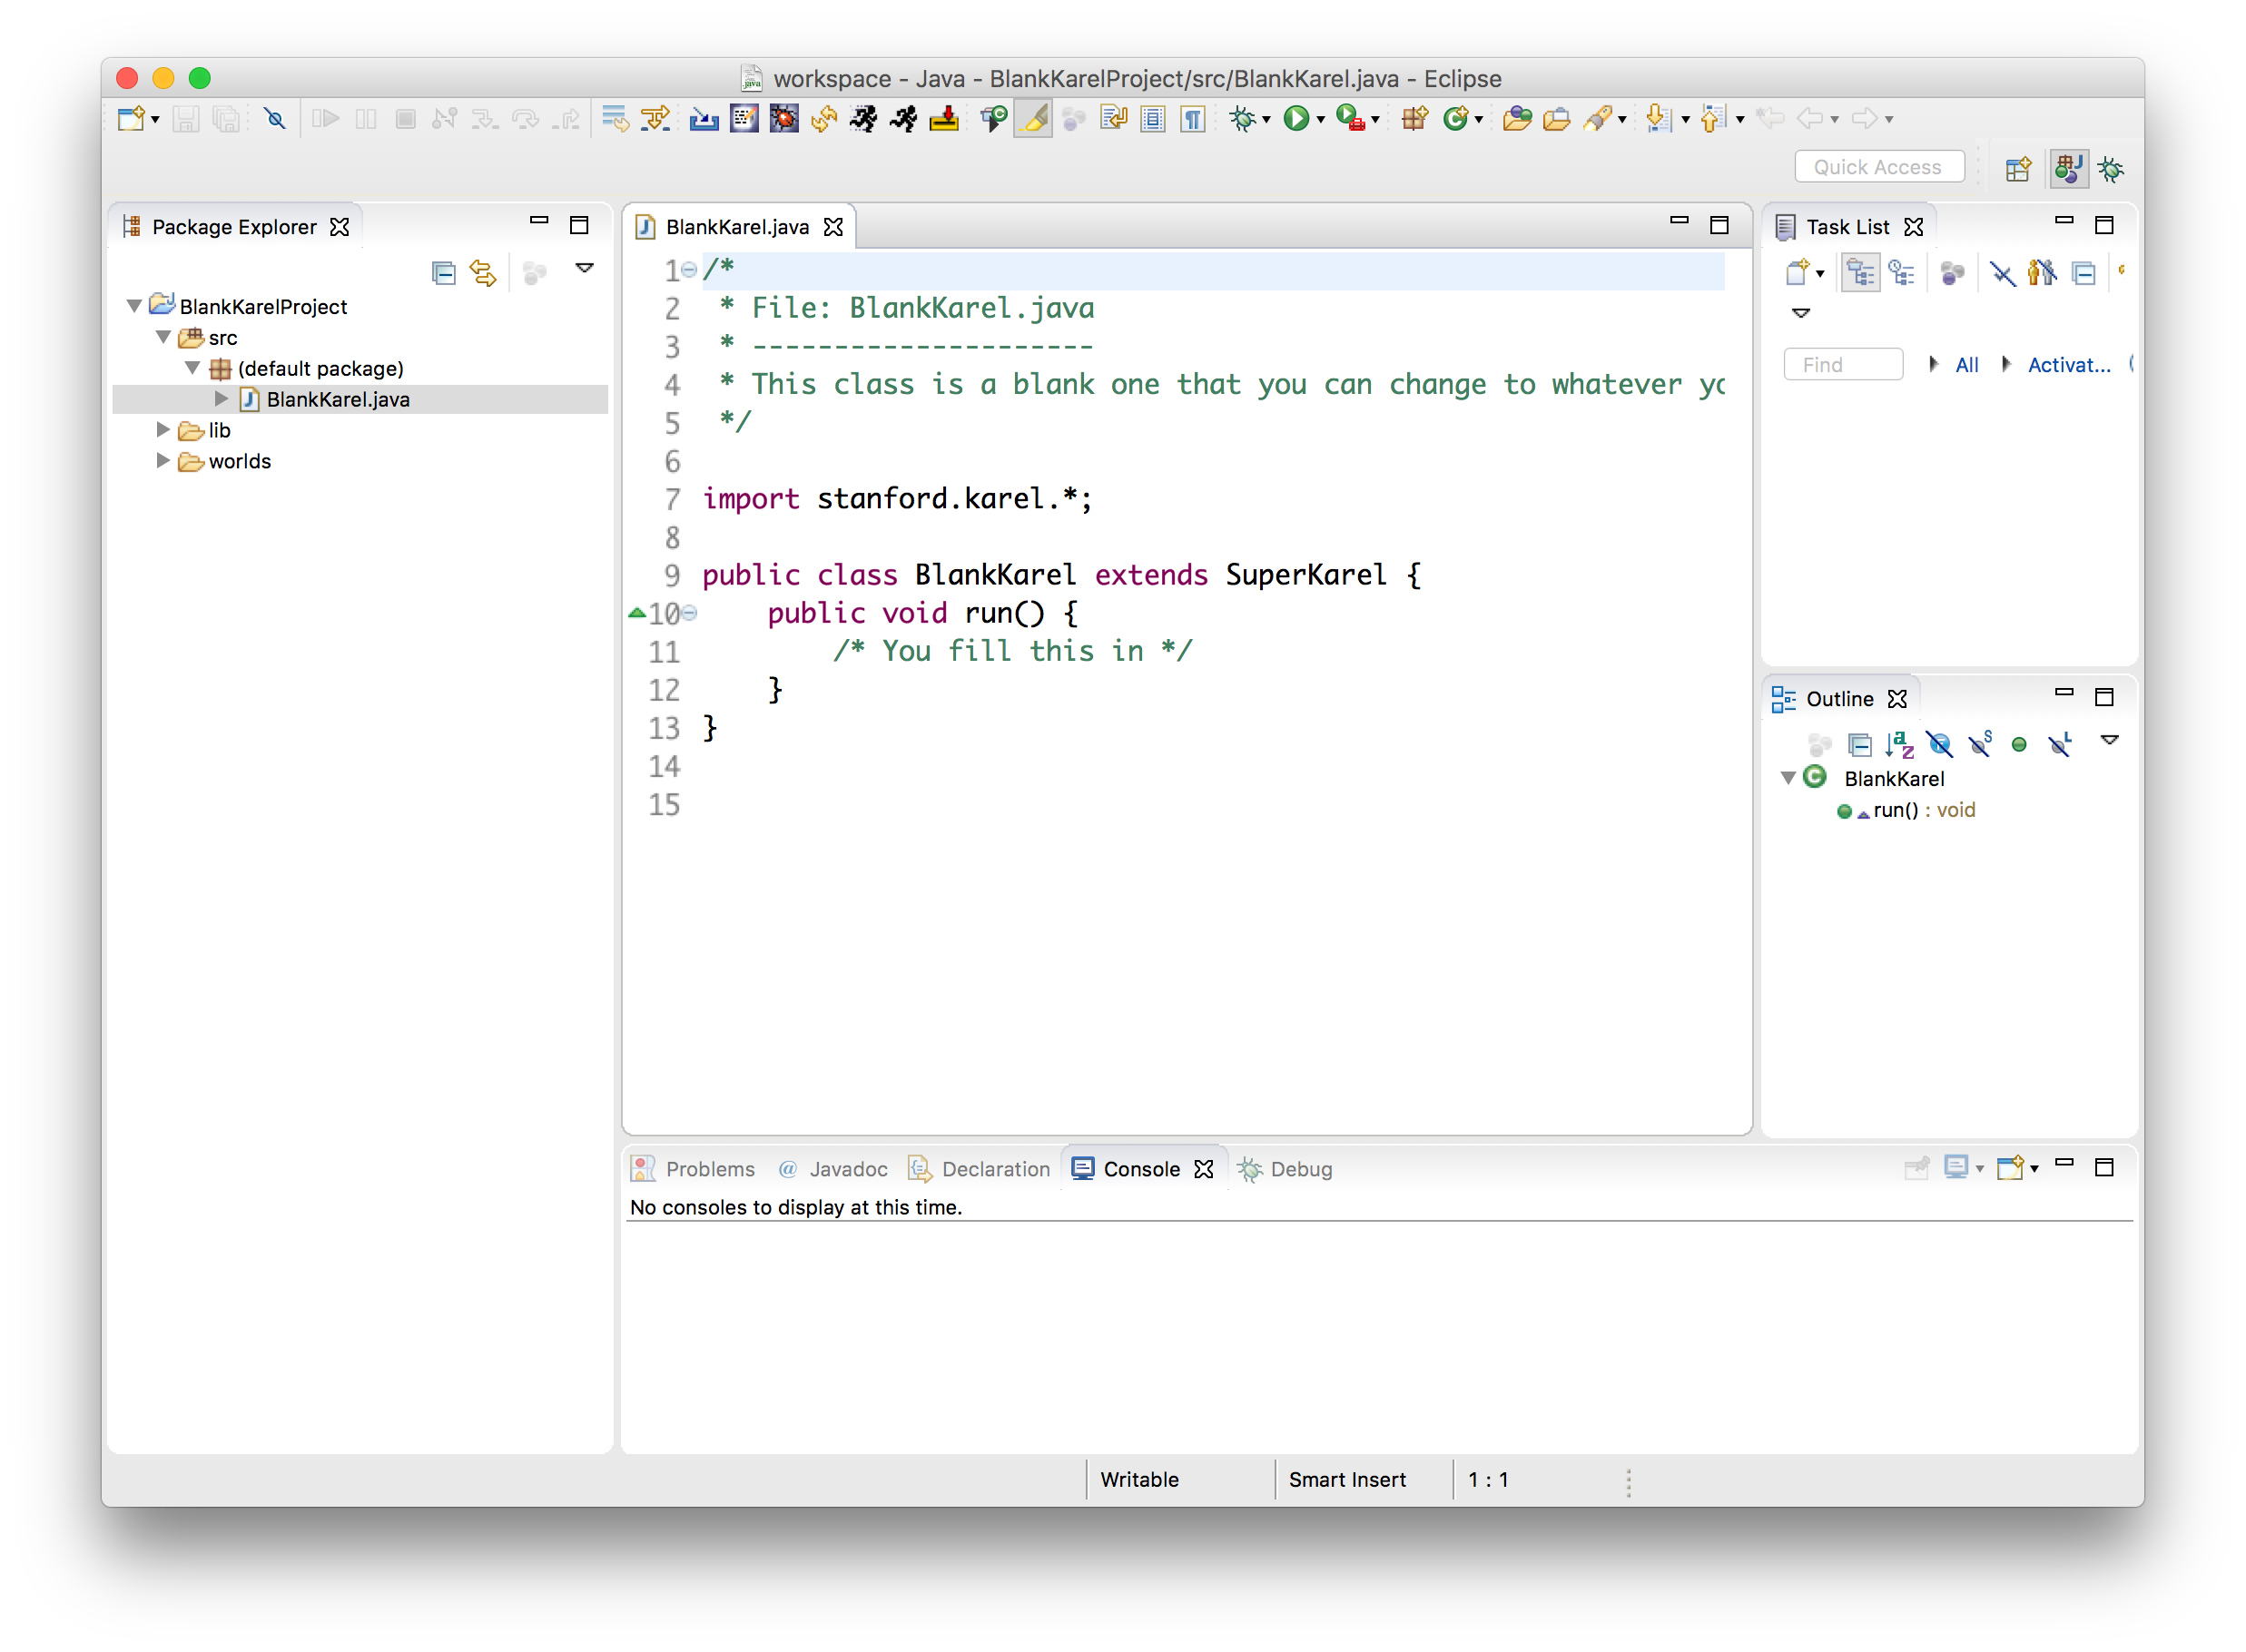Click the Find field in Task List

click(1843, 365)
